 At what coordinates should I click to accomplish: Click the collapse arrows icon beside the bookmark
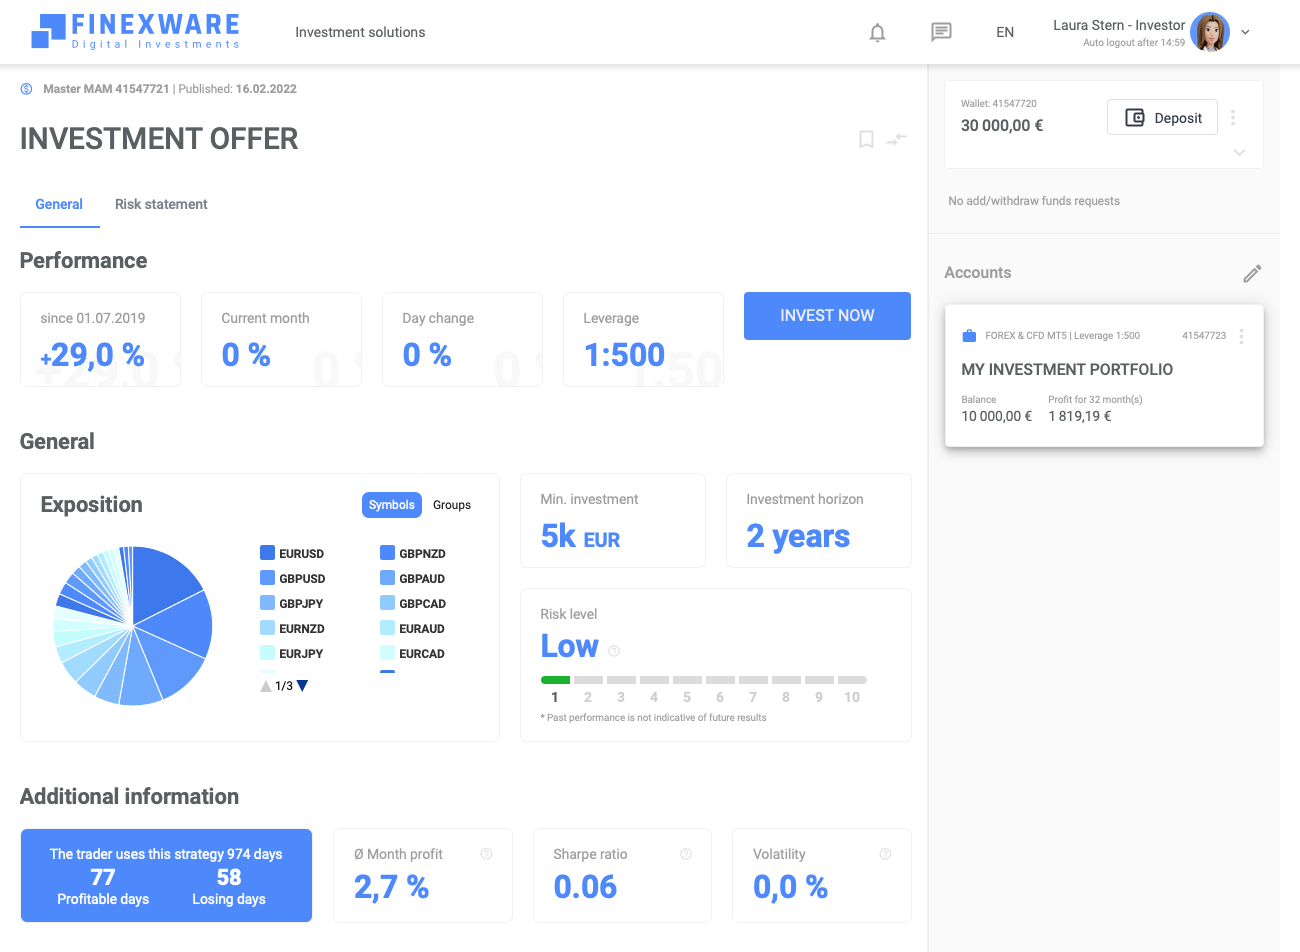(897, 139)
